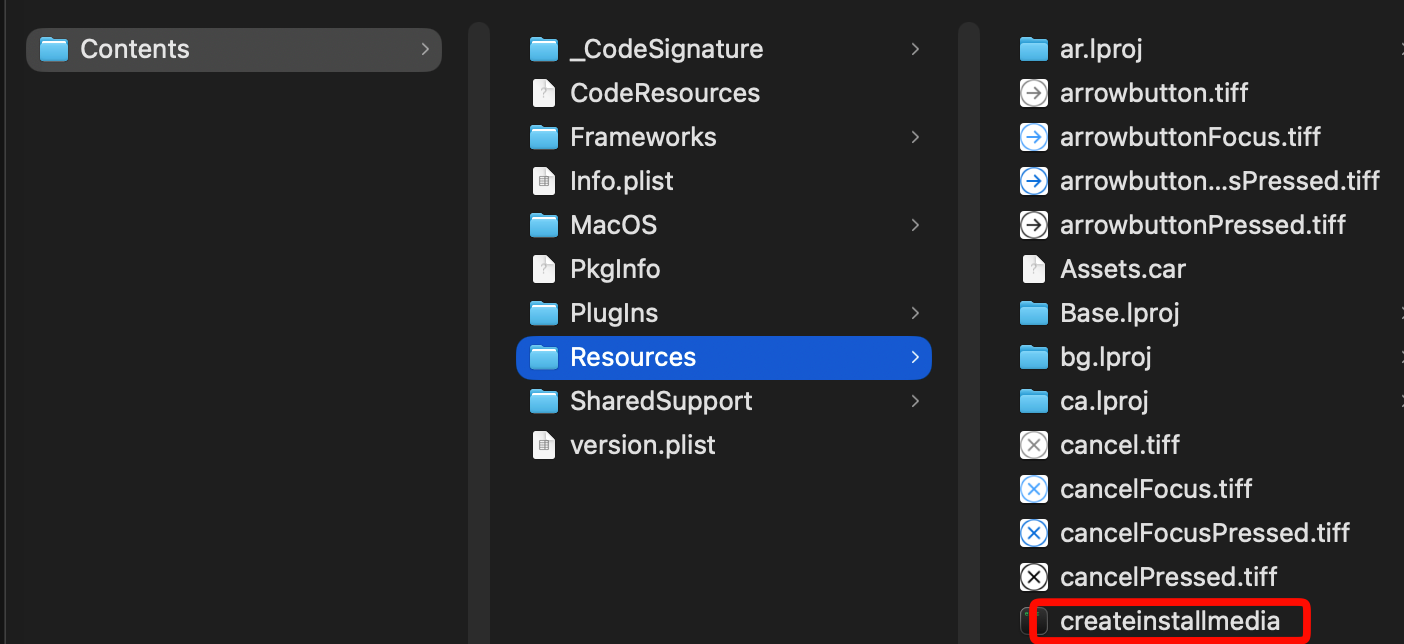Select the MacOS folder
The height and width of the screenshot is (644, 1404).
613,225
